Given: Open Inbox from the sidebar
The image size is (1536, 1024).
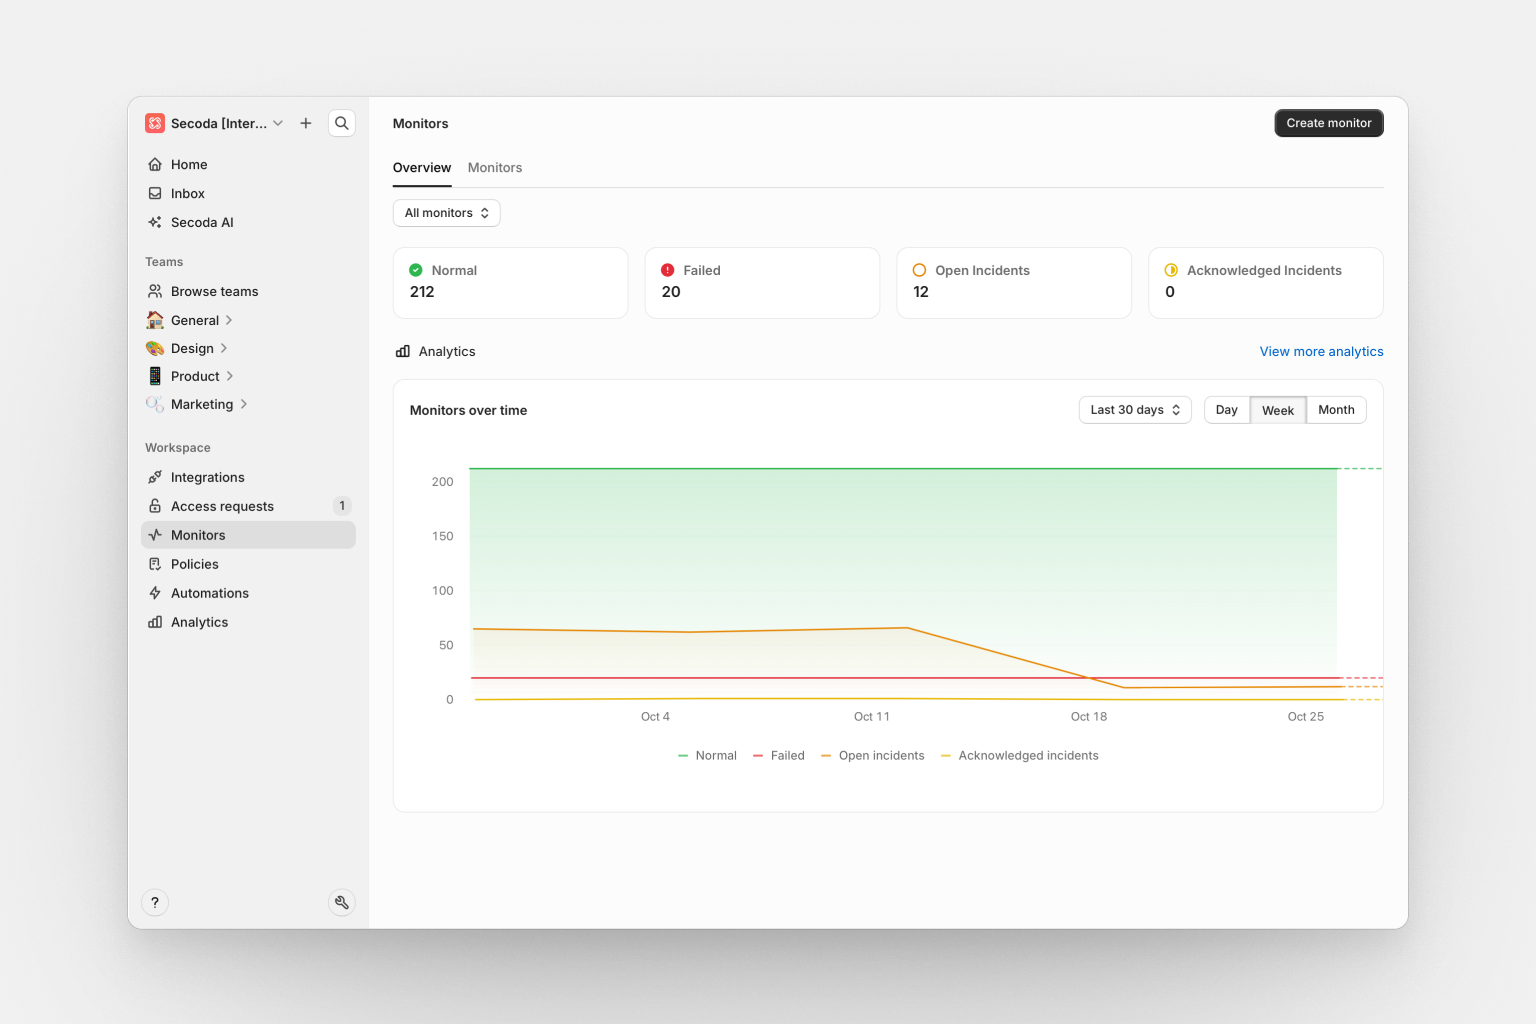Looking at the screenshot, I should click(187, 193).
